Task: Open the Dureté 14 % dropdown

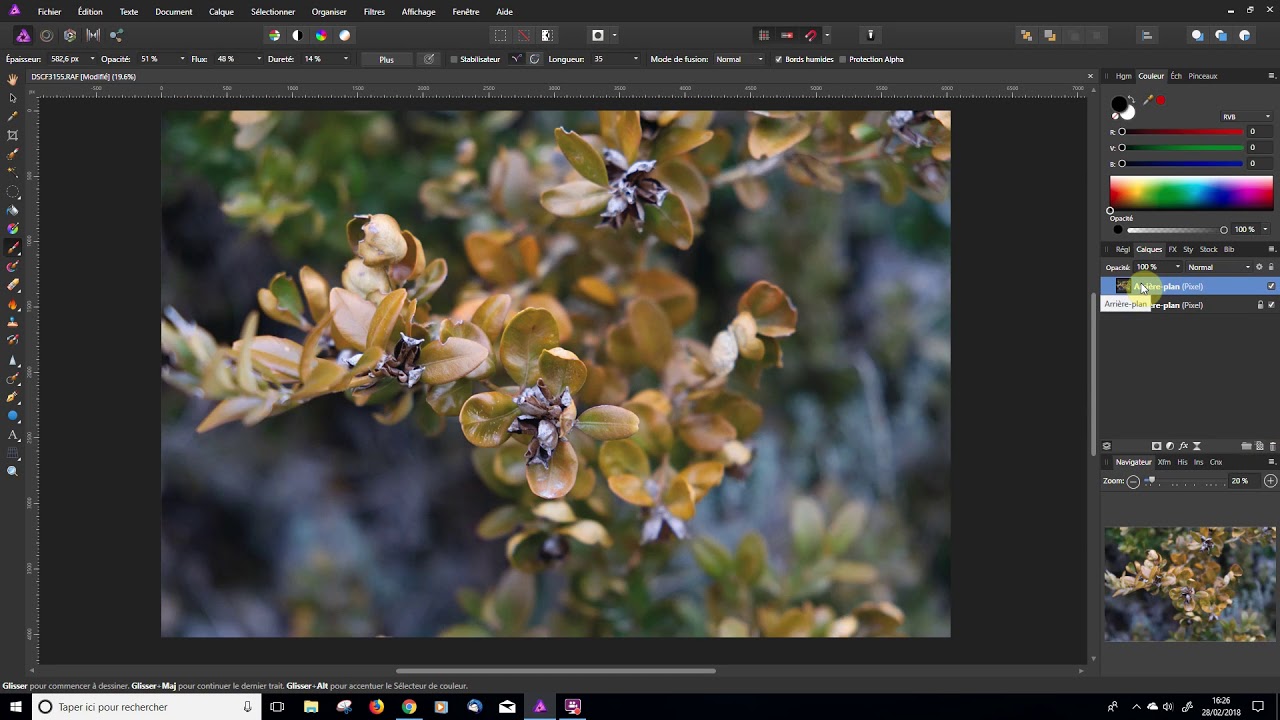Action: click(346, 59)
